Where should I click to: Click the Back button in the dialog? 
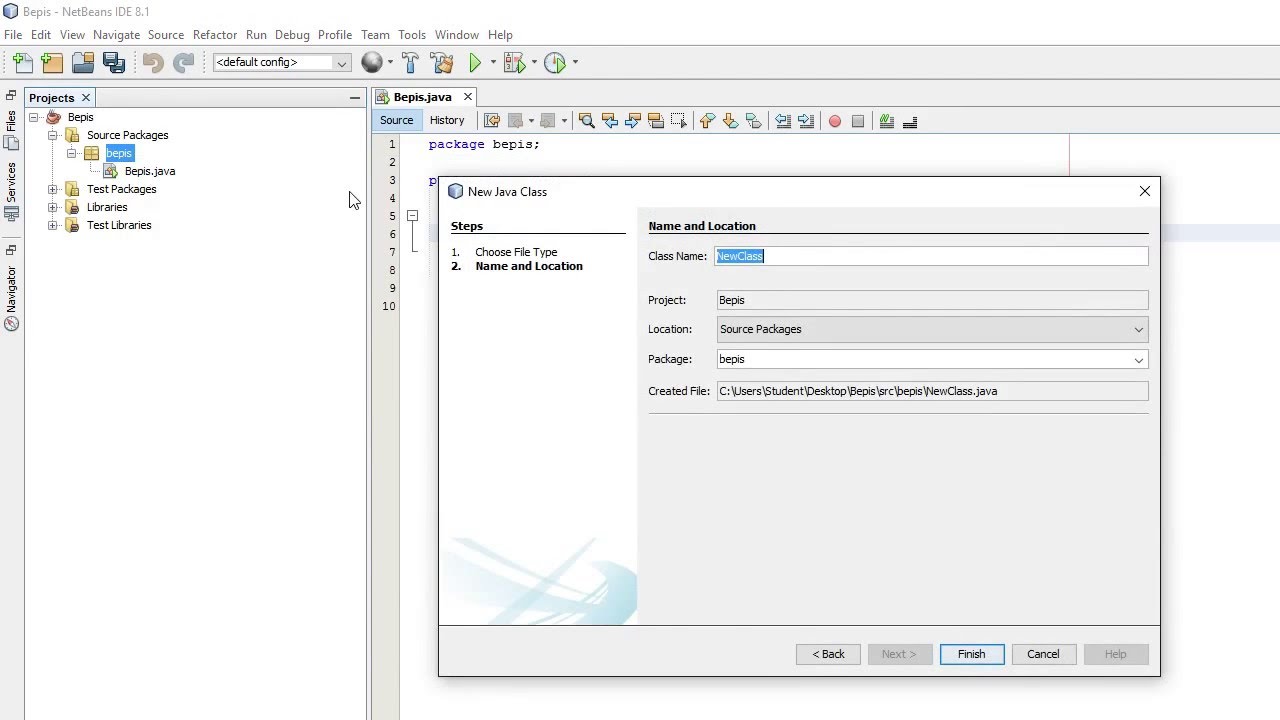[828, 654]
